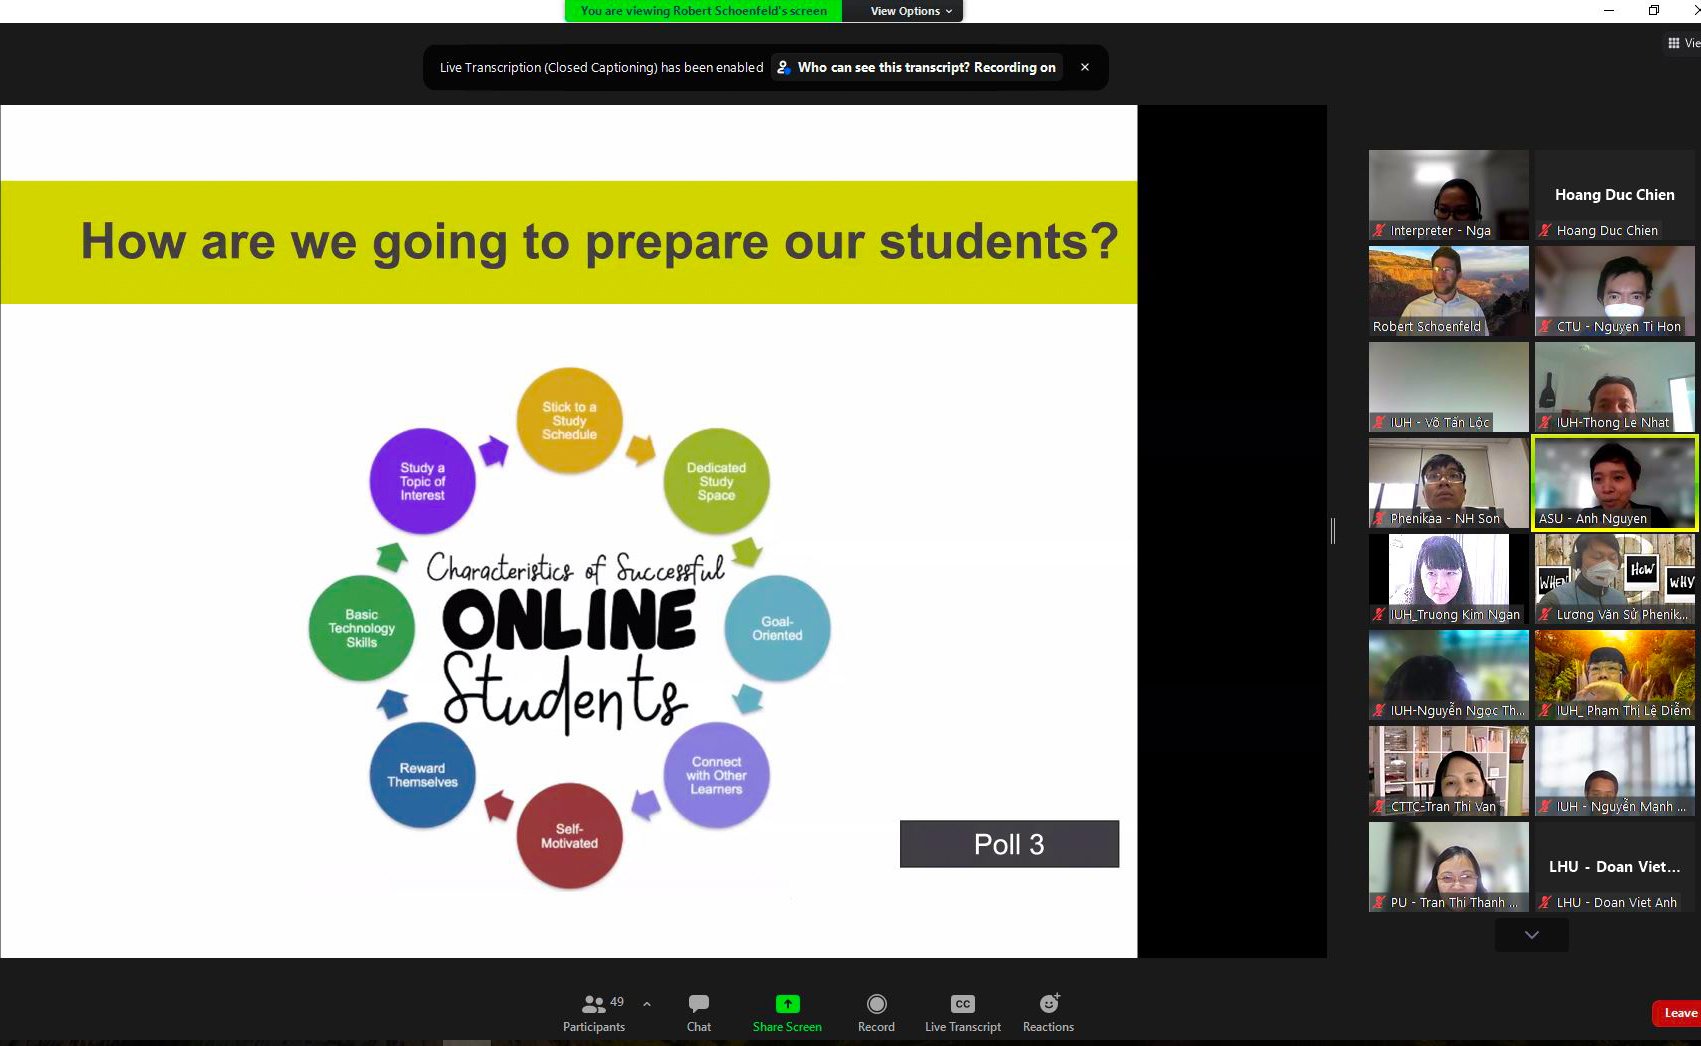
Task: Restore down the Zoom window
Action: (x=1653, y=11)
